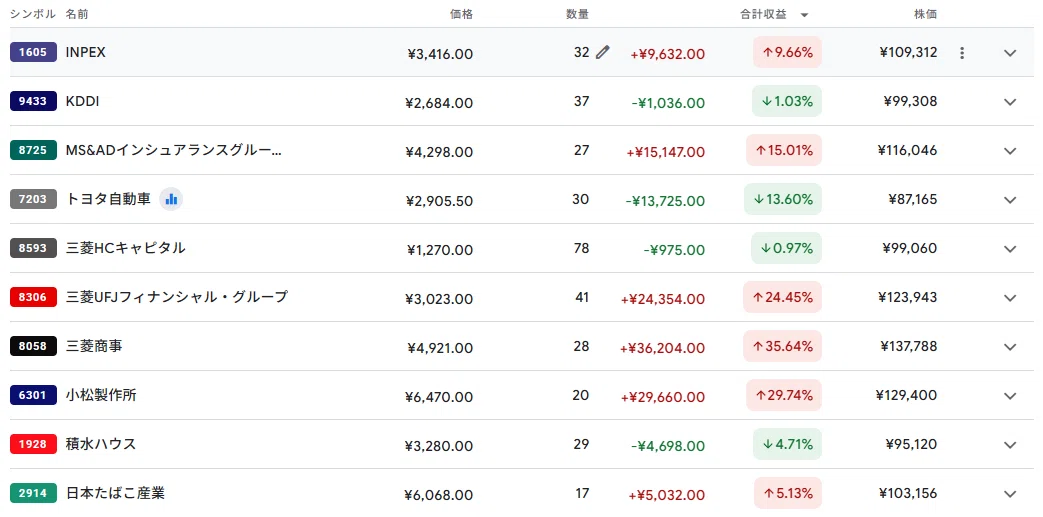
Task: Expand the 小松製作所 row
Action: coord(1010,396)
